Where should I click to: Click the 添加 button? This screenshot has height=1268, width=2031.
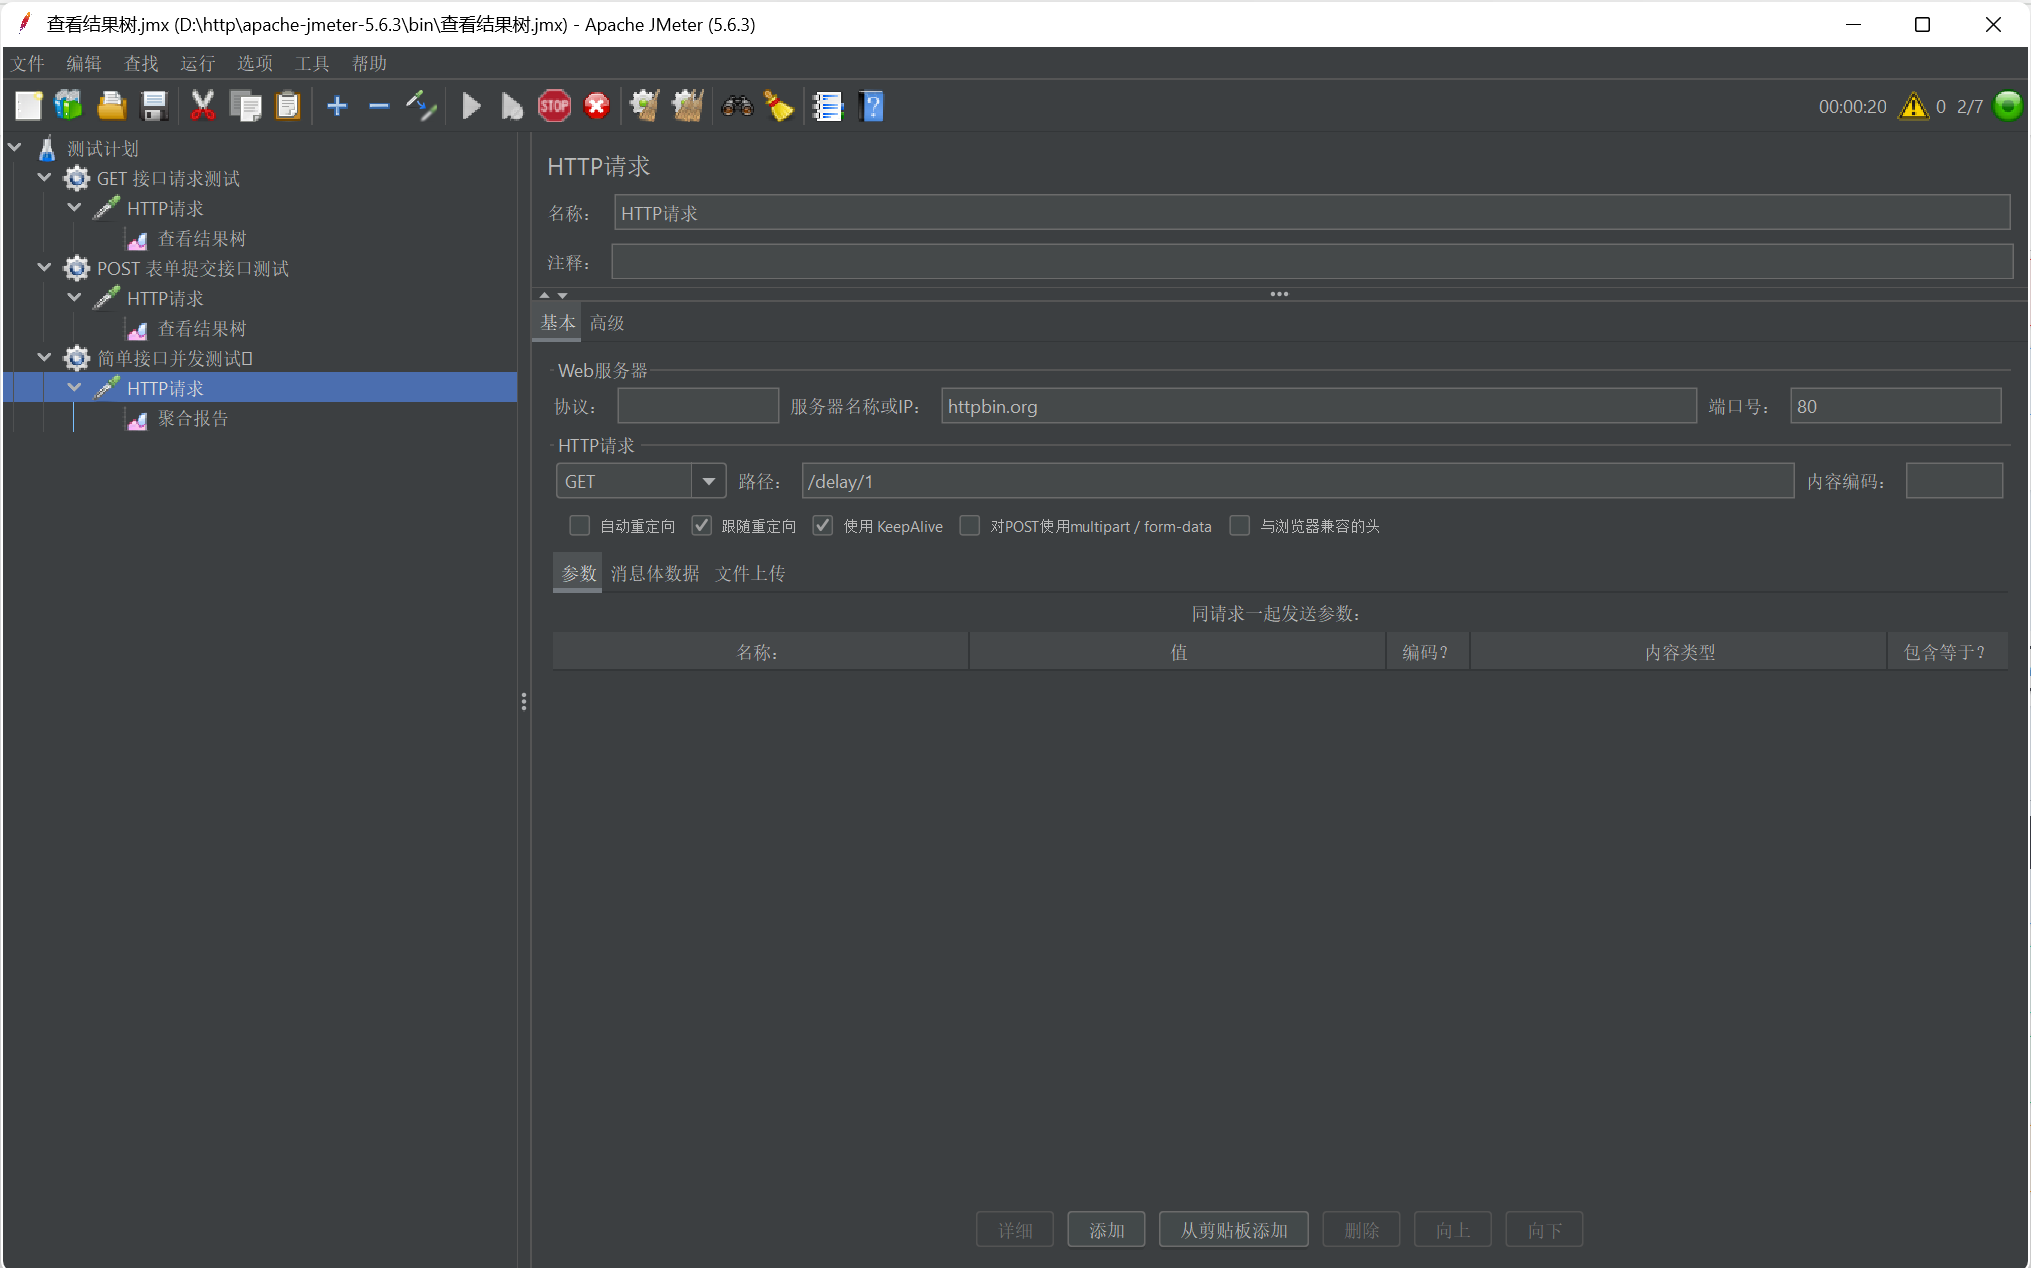point(1106,1230)
